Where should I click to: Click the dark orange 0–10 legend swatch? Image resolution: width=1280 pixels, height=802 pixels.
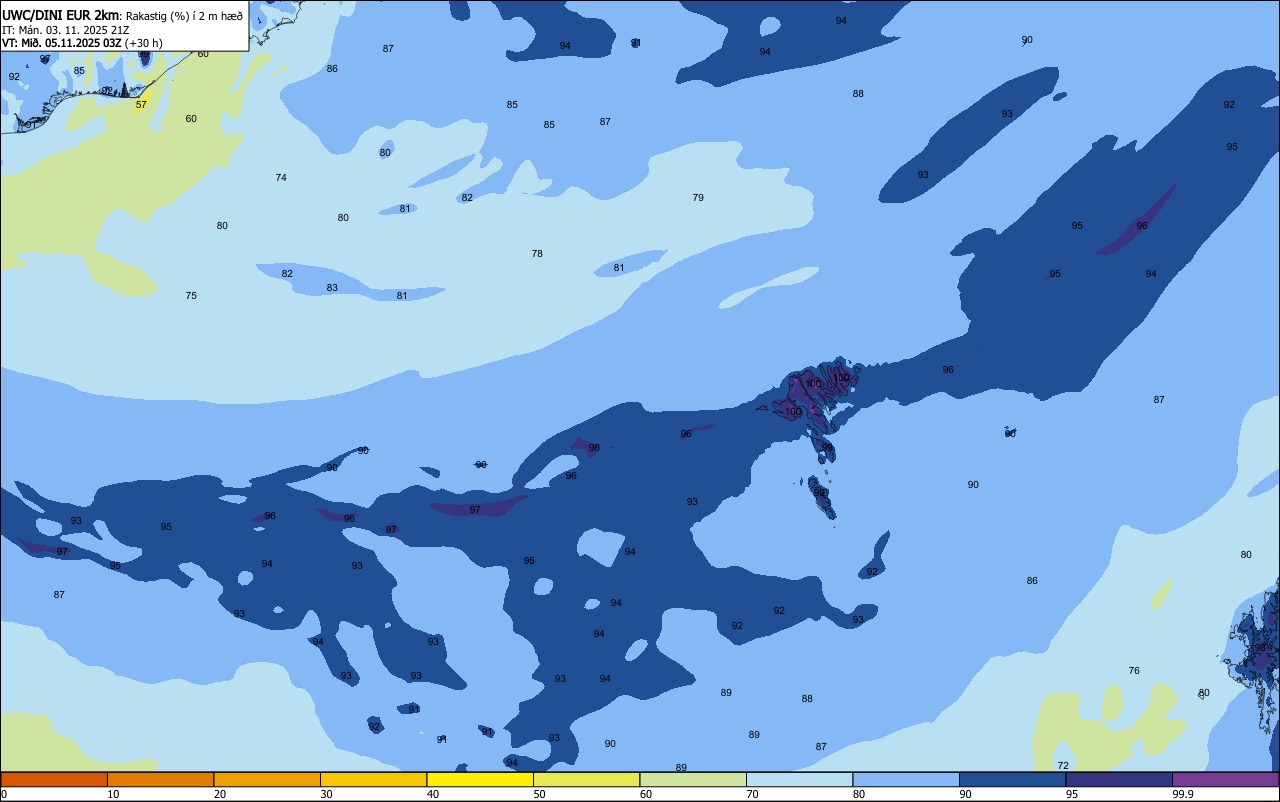coord(54,780)
